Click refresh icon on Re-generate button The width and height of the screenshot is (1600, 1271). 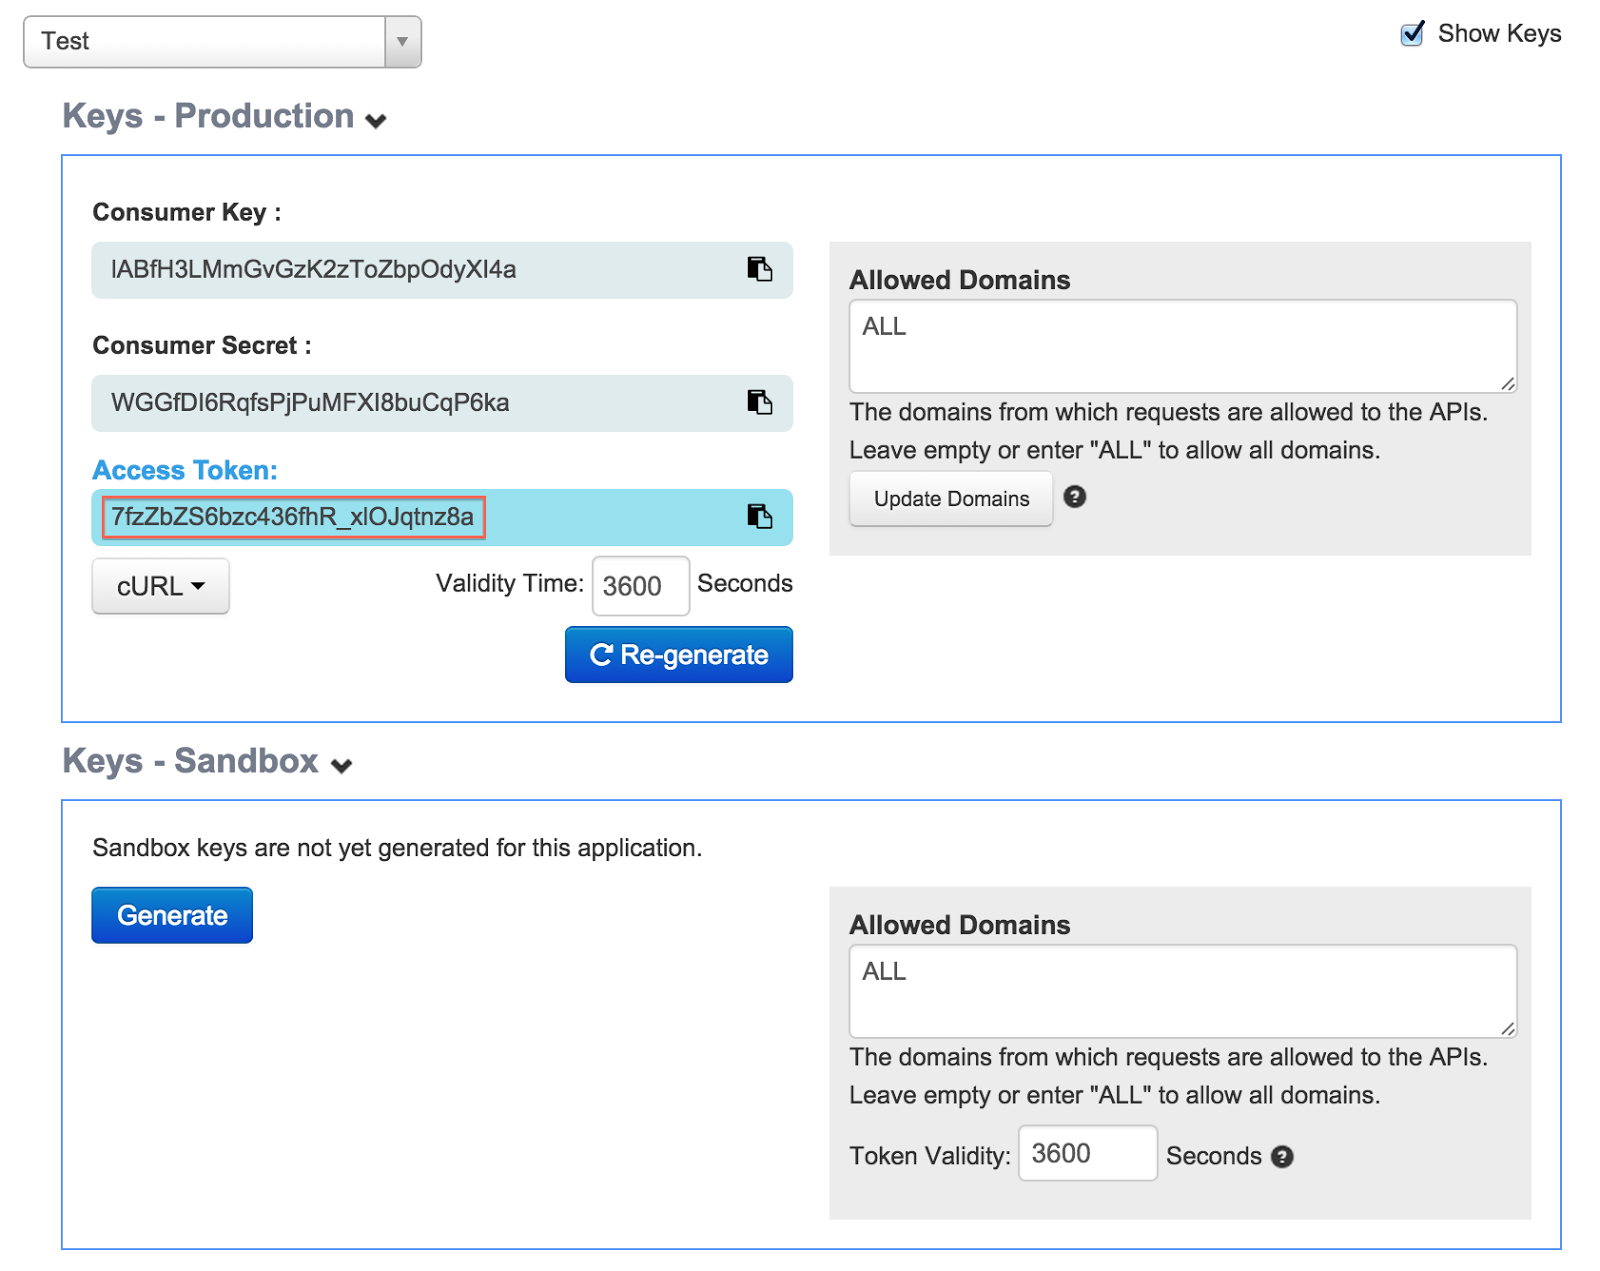pyautogui.click(x=601, y=655)
